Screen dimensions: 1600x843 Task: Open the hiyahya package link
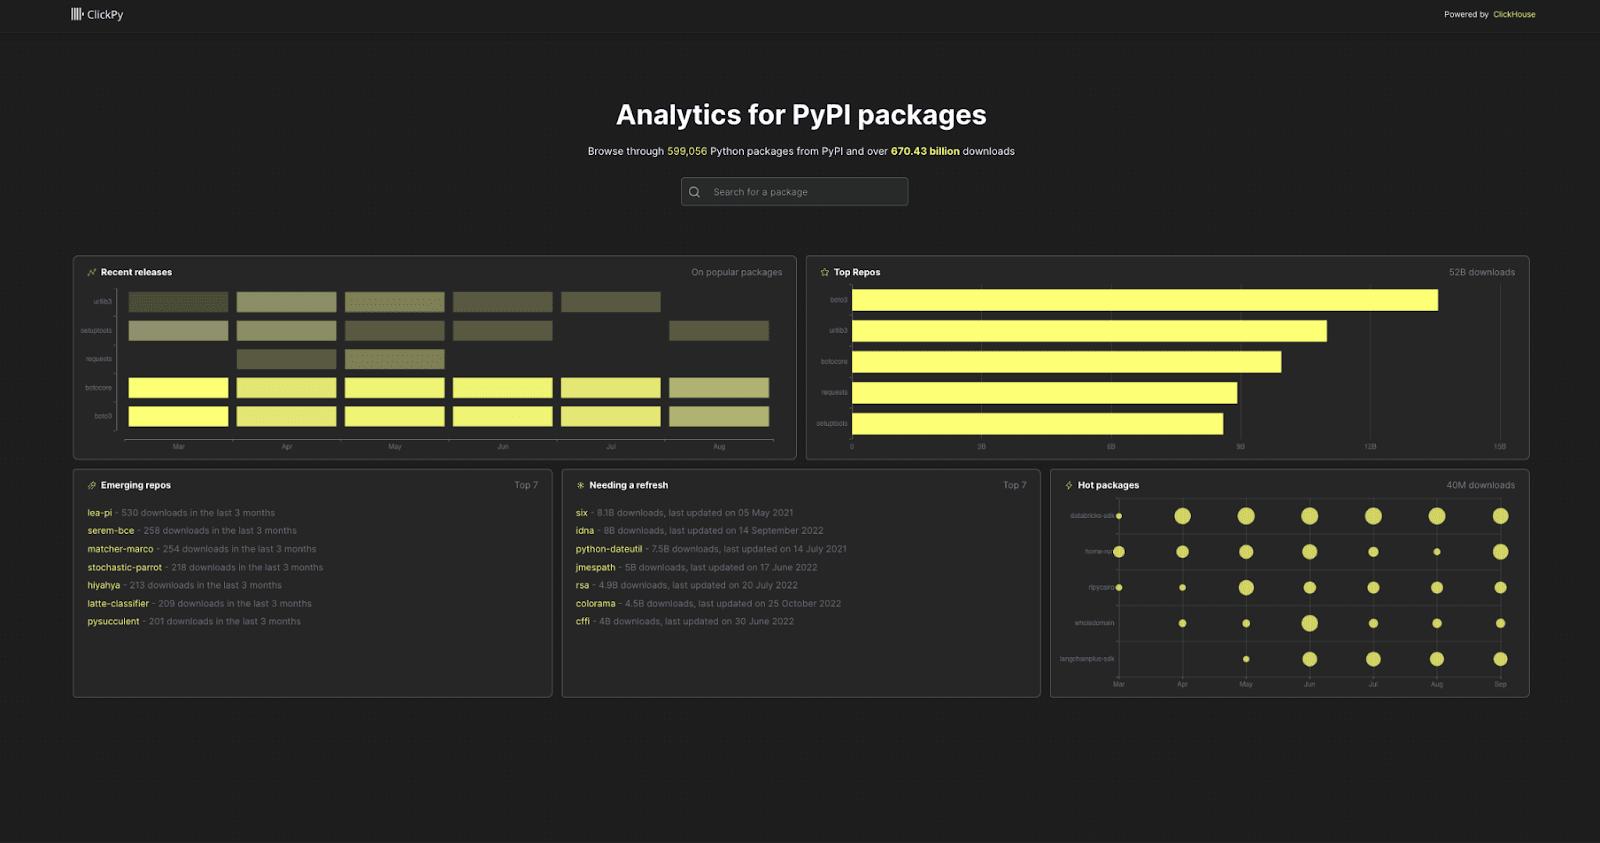coord(103,585)
